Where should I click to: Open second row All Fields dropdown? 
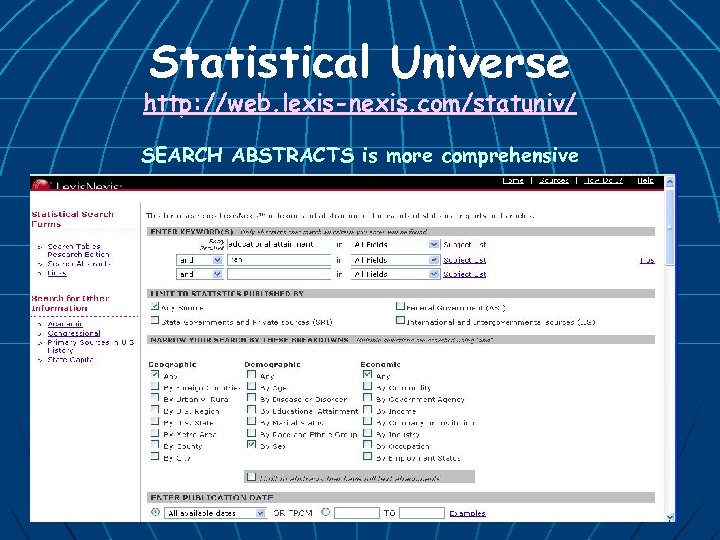[x=395, y=260]
